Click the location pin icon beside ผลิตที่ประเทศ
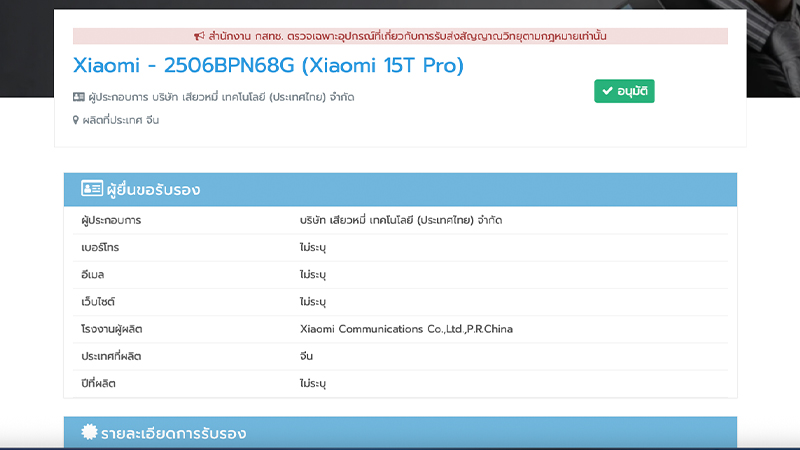The image size is (800, 450). pyautogui.click(x=76, y=120)
